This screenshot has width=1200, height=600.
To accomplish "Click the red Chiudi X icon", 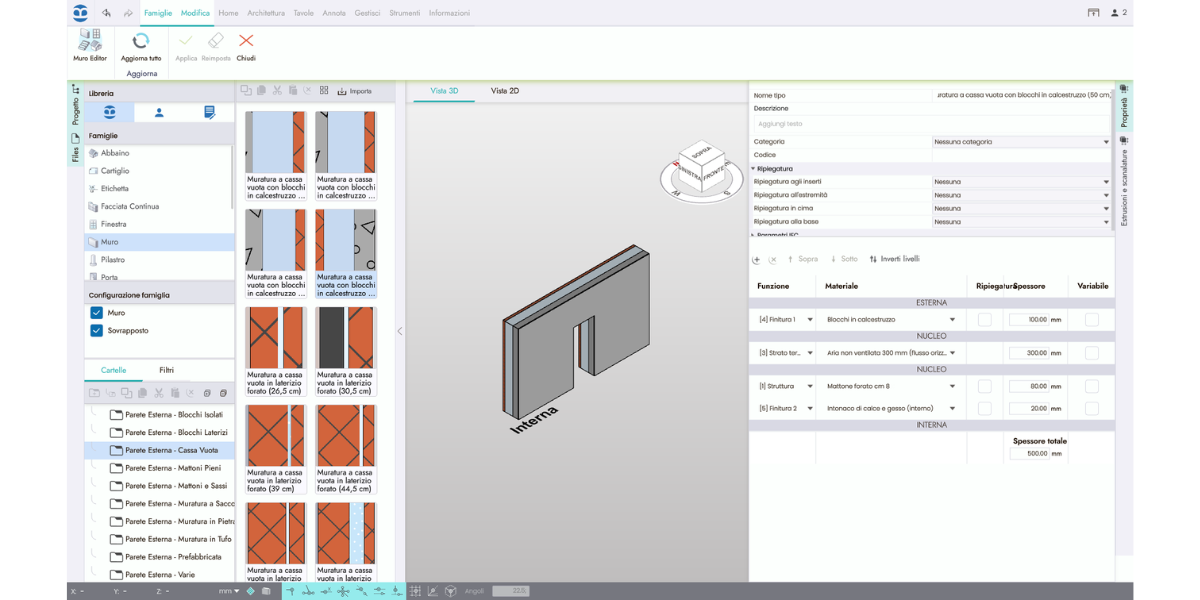I will [246, 41].
